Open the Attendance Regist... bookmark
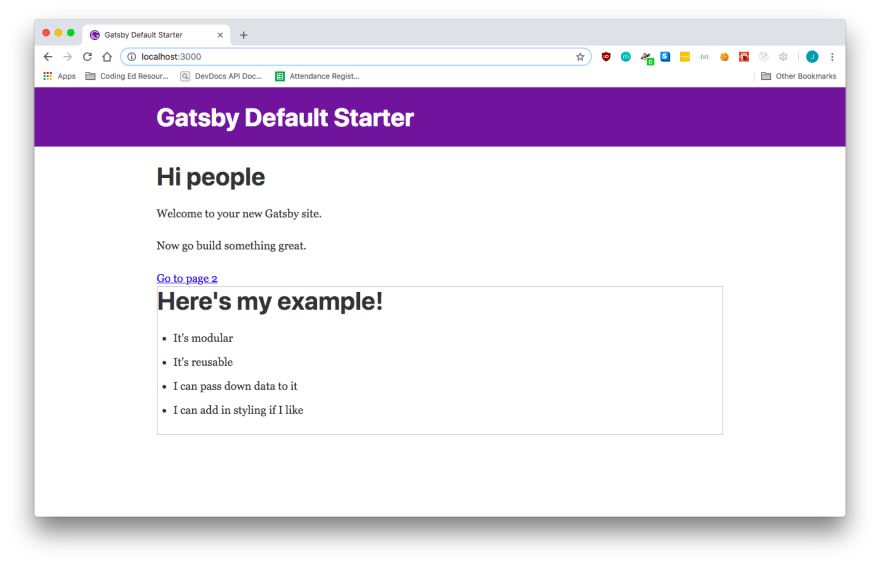 point(317,76)
